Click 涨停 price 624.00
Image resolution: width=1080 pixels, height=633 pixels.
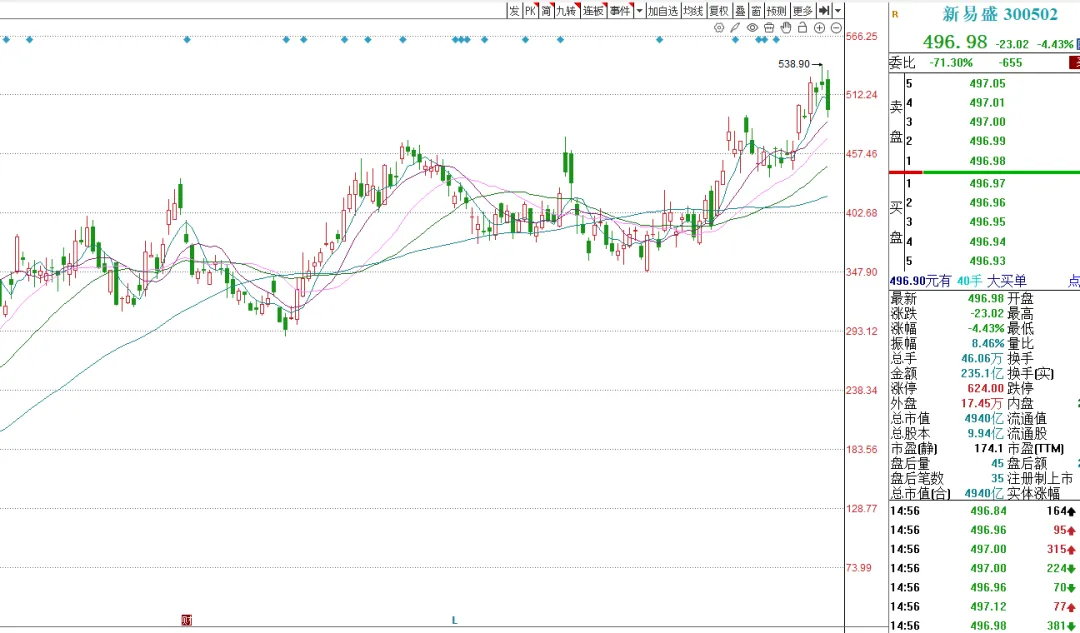coord(986,388)
